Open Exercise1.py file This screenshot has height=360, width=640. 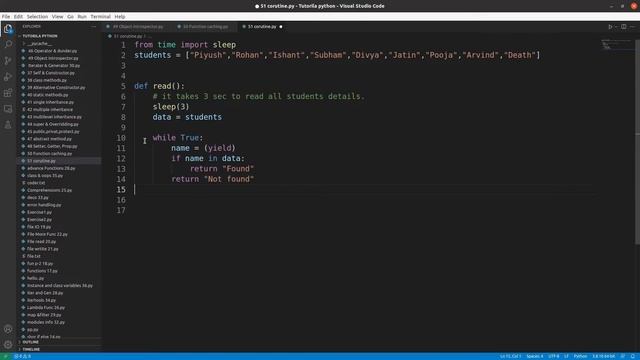pos(39,212)
